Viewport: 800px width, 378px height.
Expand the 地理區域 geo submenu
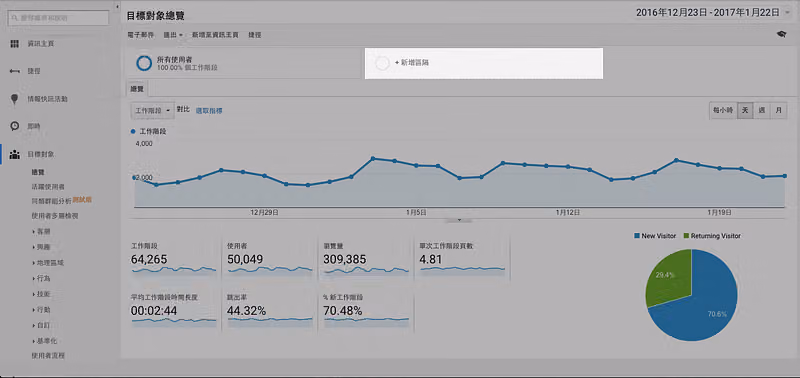pos(47,263)
